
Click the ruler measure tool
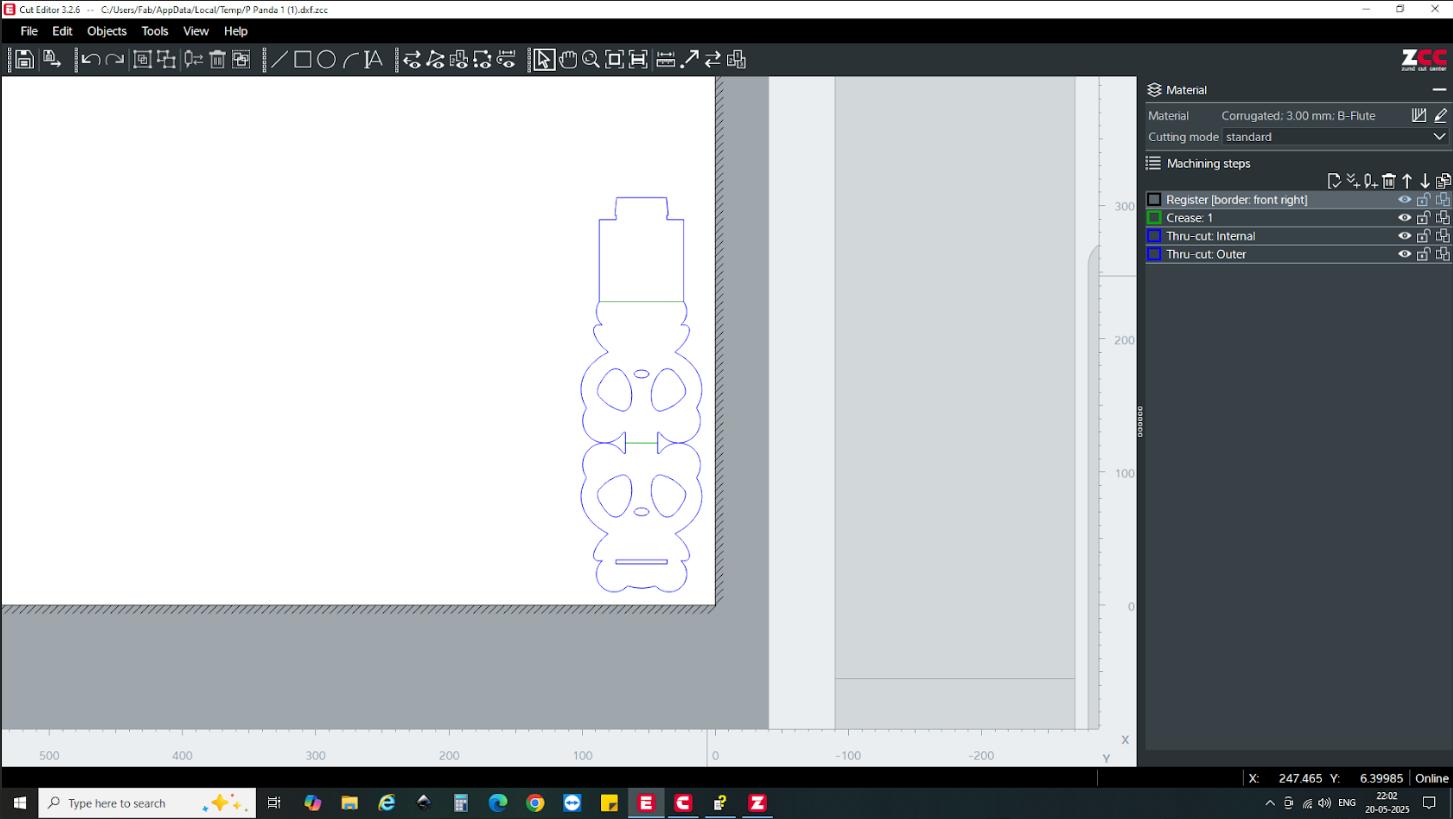(665, 60)
